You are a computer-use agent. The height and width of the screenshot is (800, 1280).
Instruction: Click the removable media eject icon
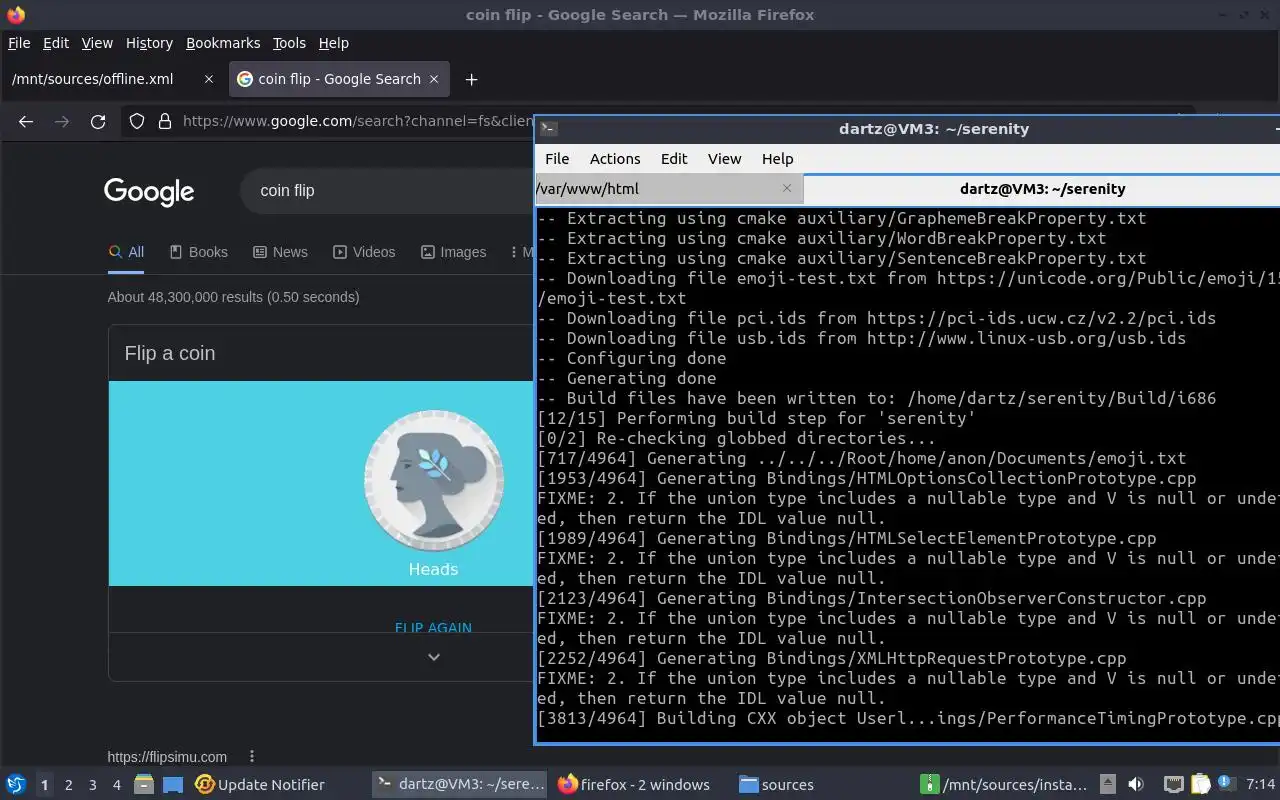pyautogui.click(x=1108, y=785)
